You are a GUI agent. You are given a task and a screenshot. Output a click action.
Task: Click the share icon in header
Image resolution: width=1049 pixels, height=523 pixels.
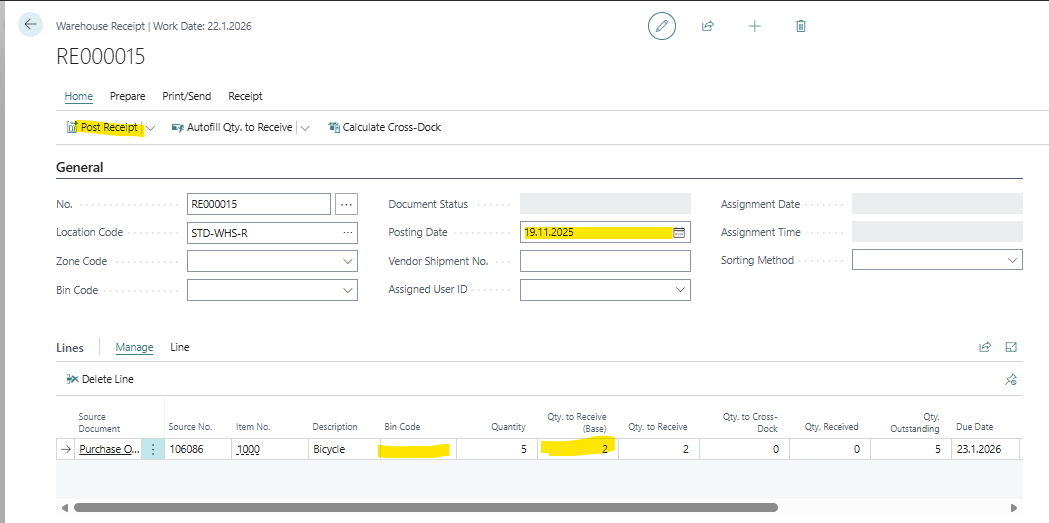coord(708,26)
